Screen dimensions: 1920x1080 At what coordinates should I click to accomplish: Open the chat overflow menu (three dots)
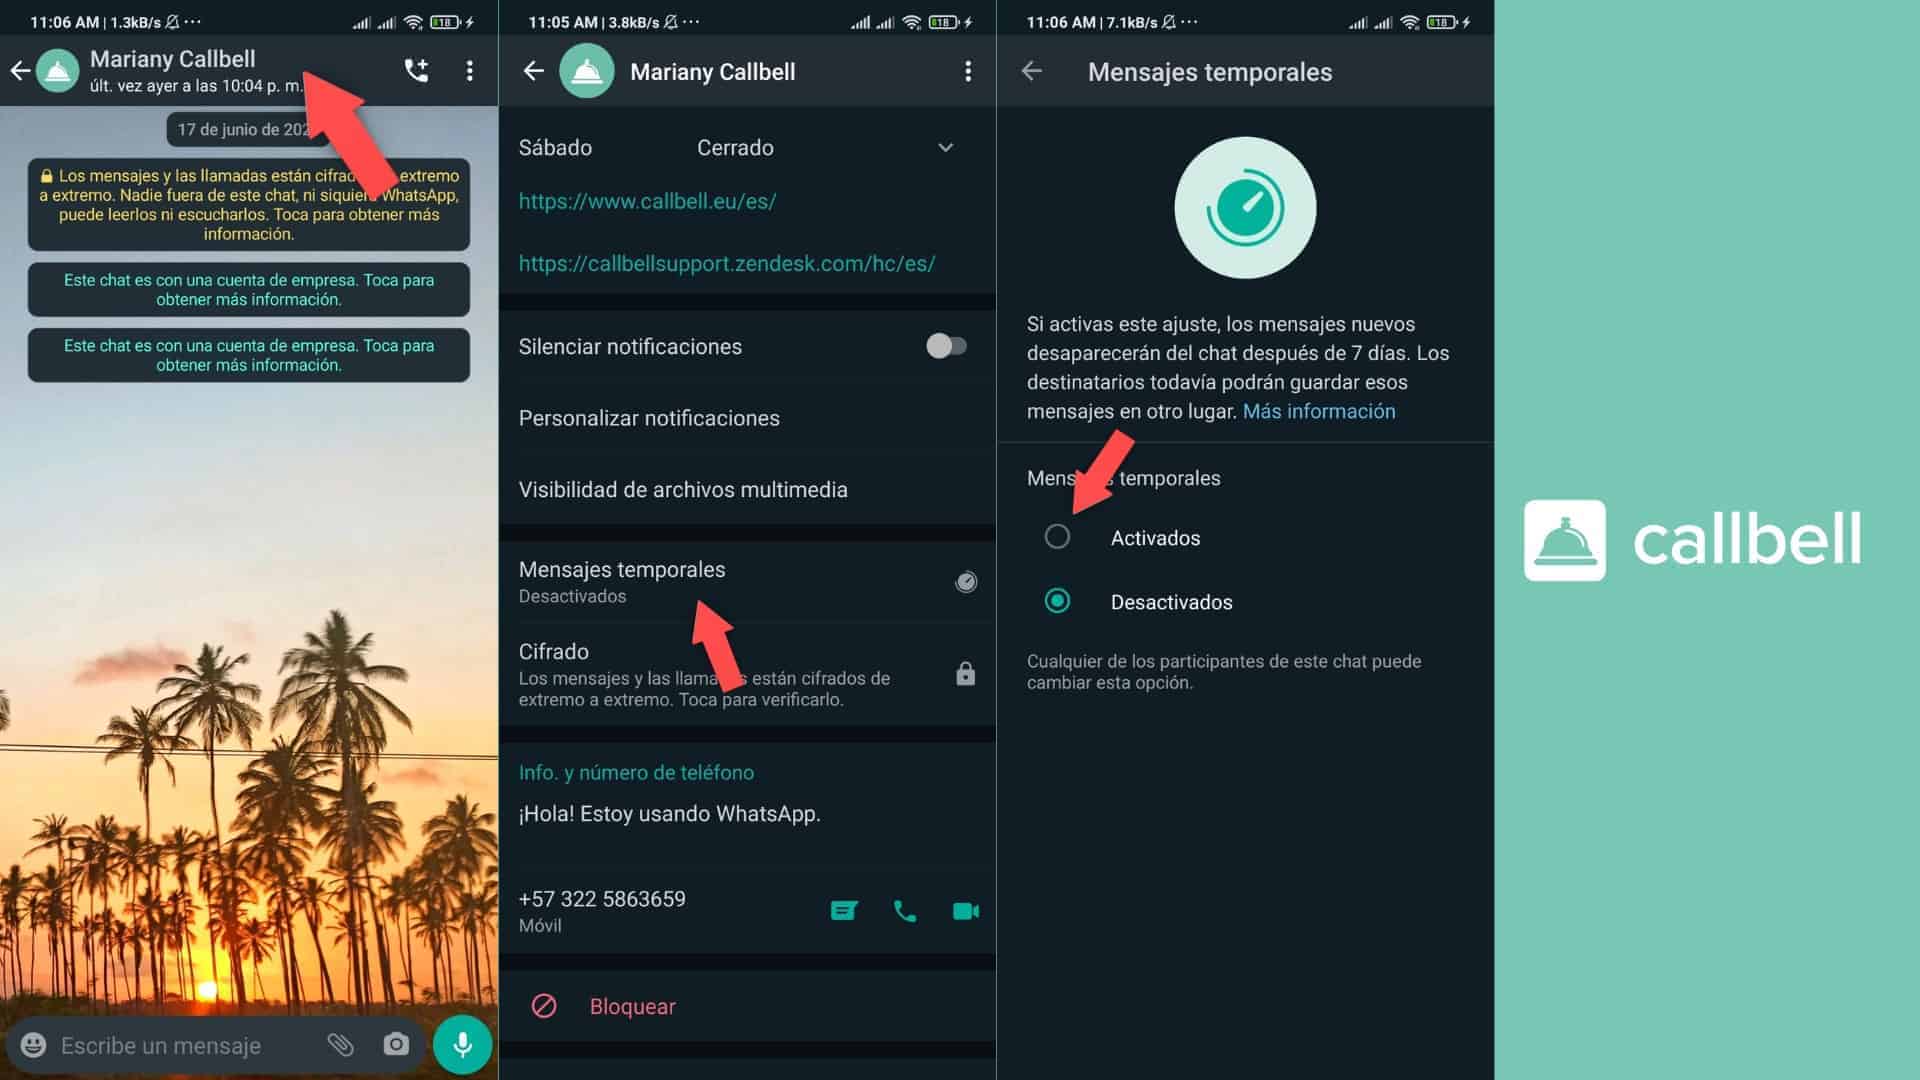coord(469,70)
